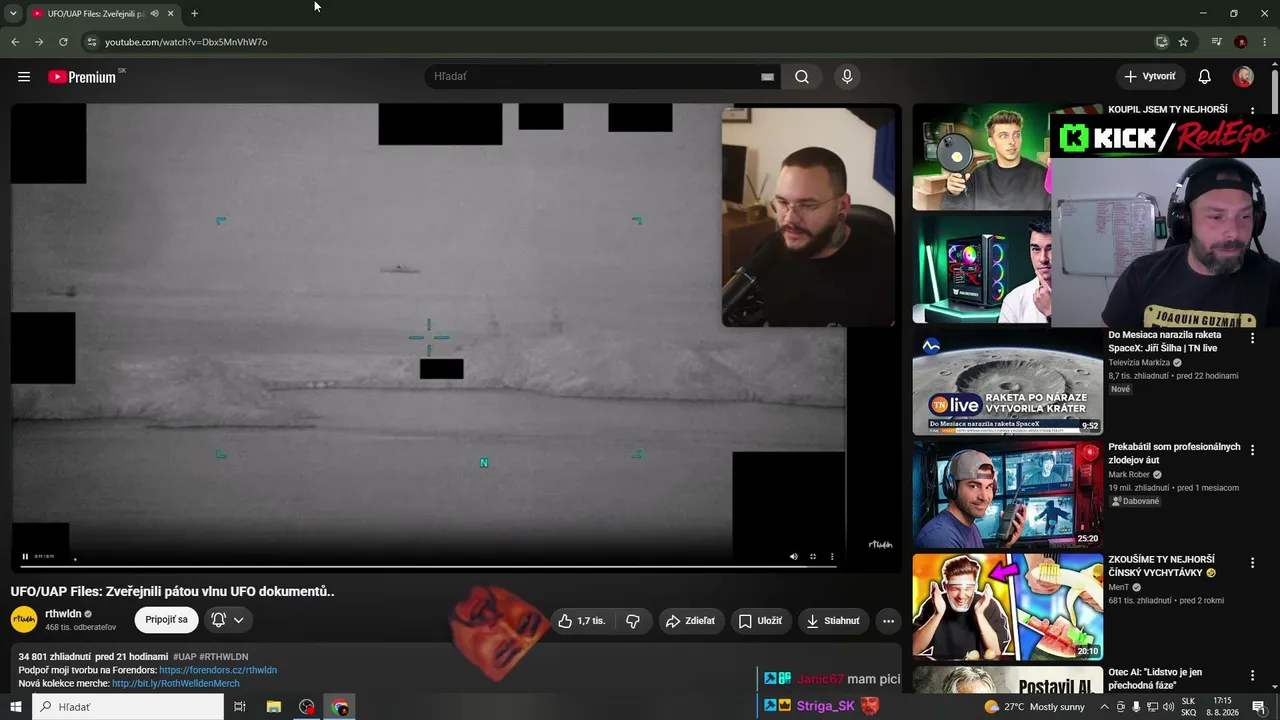Install app icon in address bar
Screen dimensions: 1280x720
1161,42
